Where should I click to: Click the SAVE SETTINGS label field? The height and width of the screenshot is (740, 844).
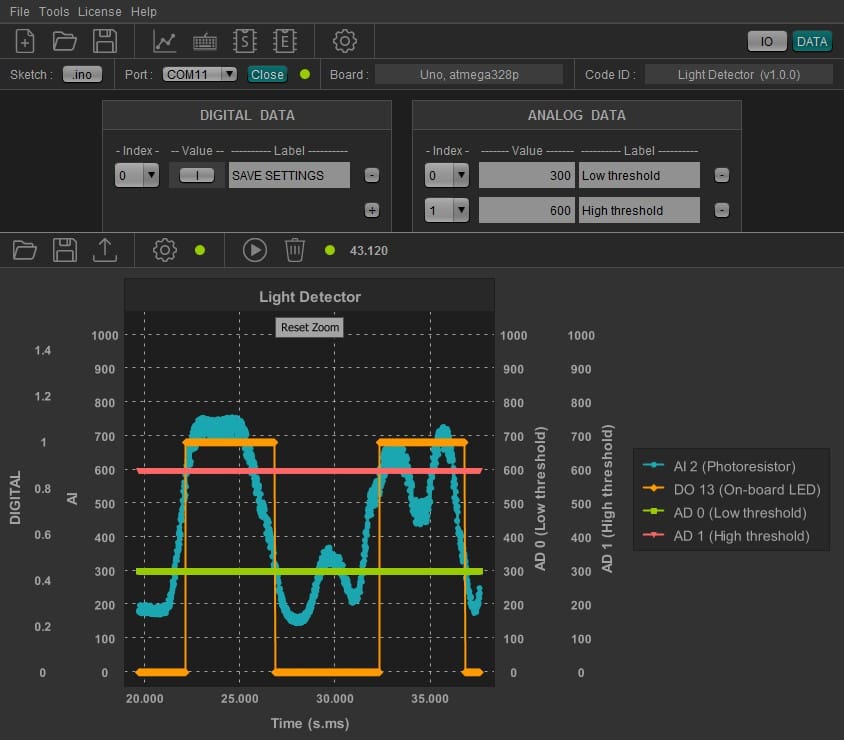click(x=289, y=175)
